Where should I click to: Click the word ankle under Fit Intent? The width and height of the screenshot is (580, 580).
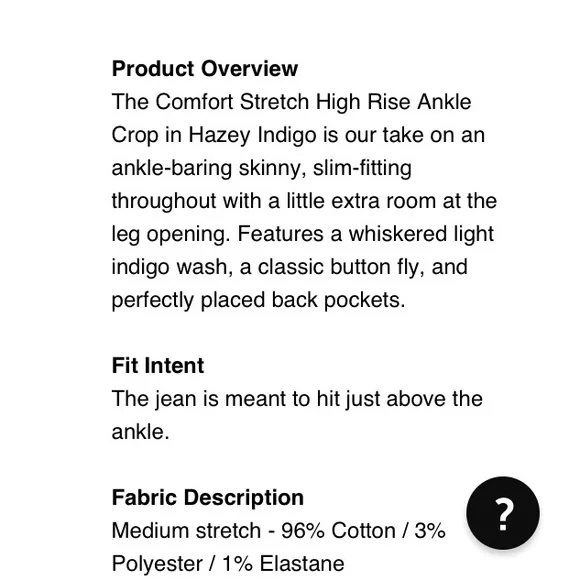coord(140,432)
